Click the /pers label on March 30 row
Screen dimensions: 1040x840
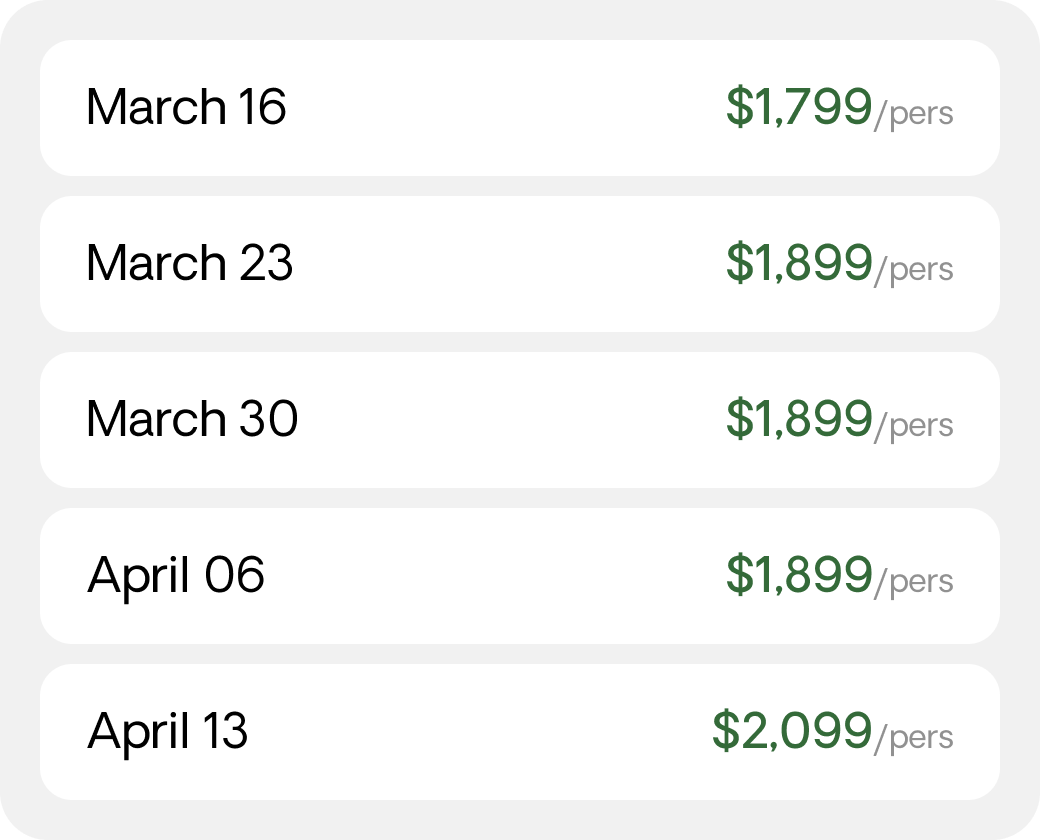(x=913, y=426)
